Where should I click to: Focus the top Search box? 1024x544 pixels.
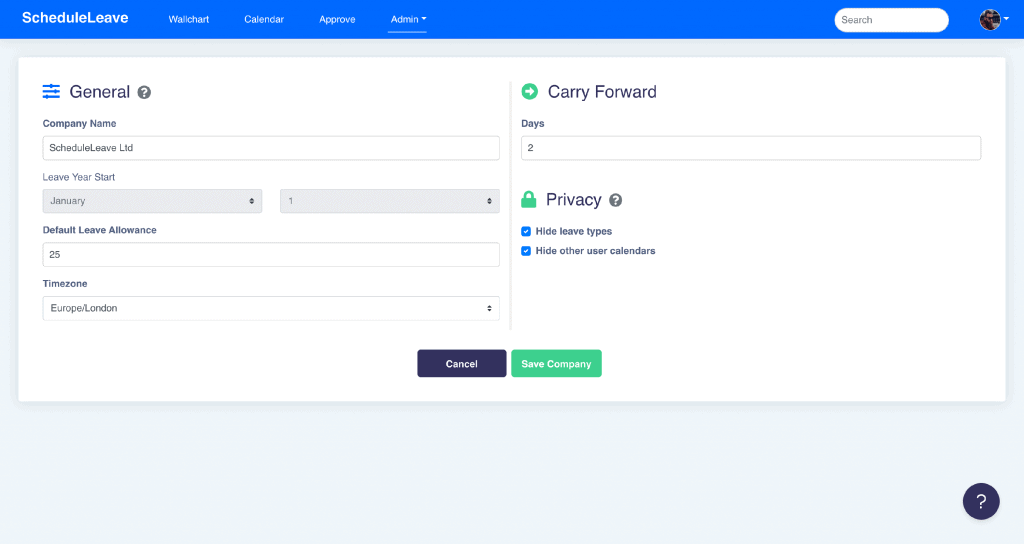tap(891, 20)
